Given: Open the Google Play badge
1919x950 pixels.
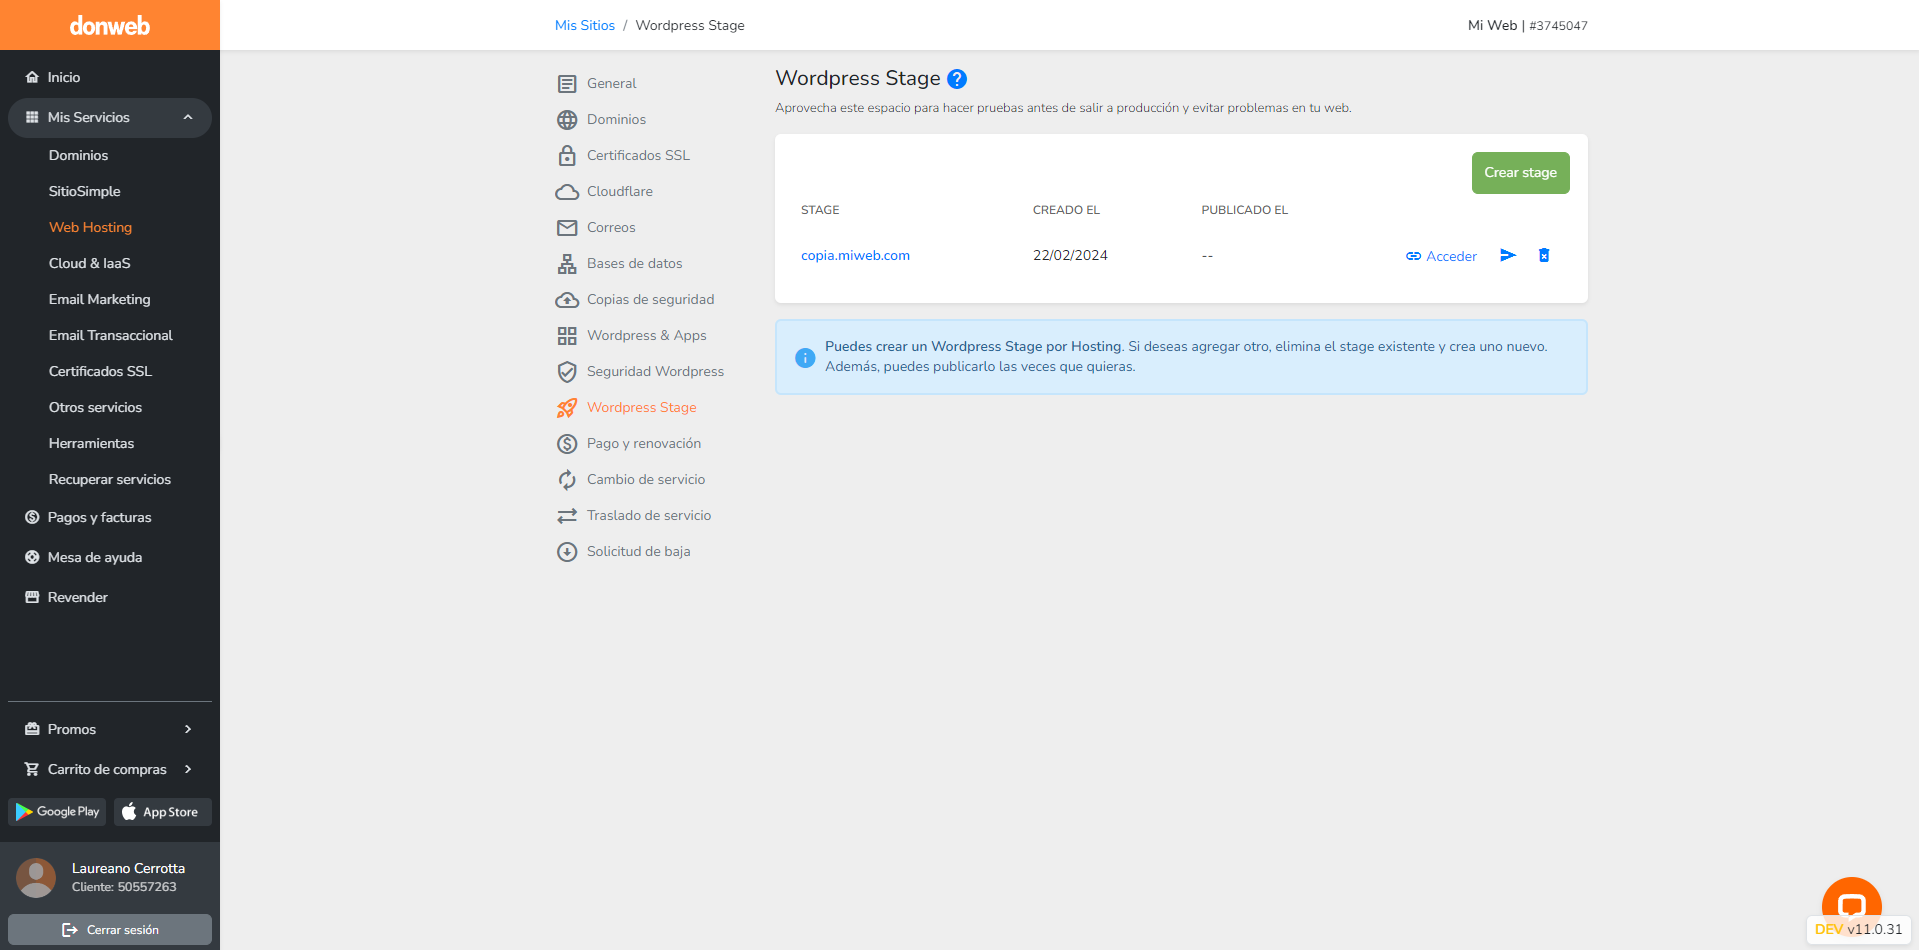Looking at the screenshot, I should pyautogui.click(x=57, y=812).
